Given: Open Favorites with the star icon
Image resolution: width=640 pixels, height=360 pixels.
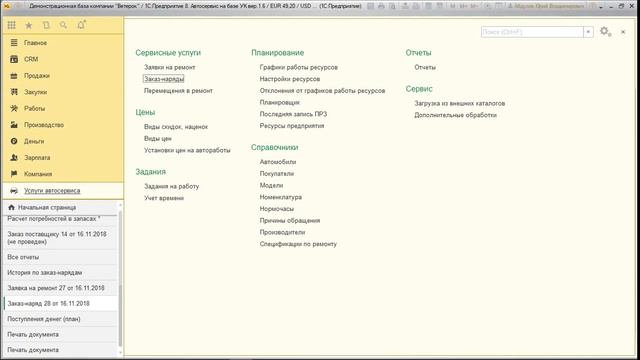Looking at the screenshot, I should [x=29, y=25].
